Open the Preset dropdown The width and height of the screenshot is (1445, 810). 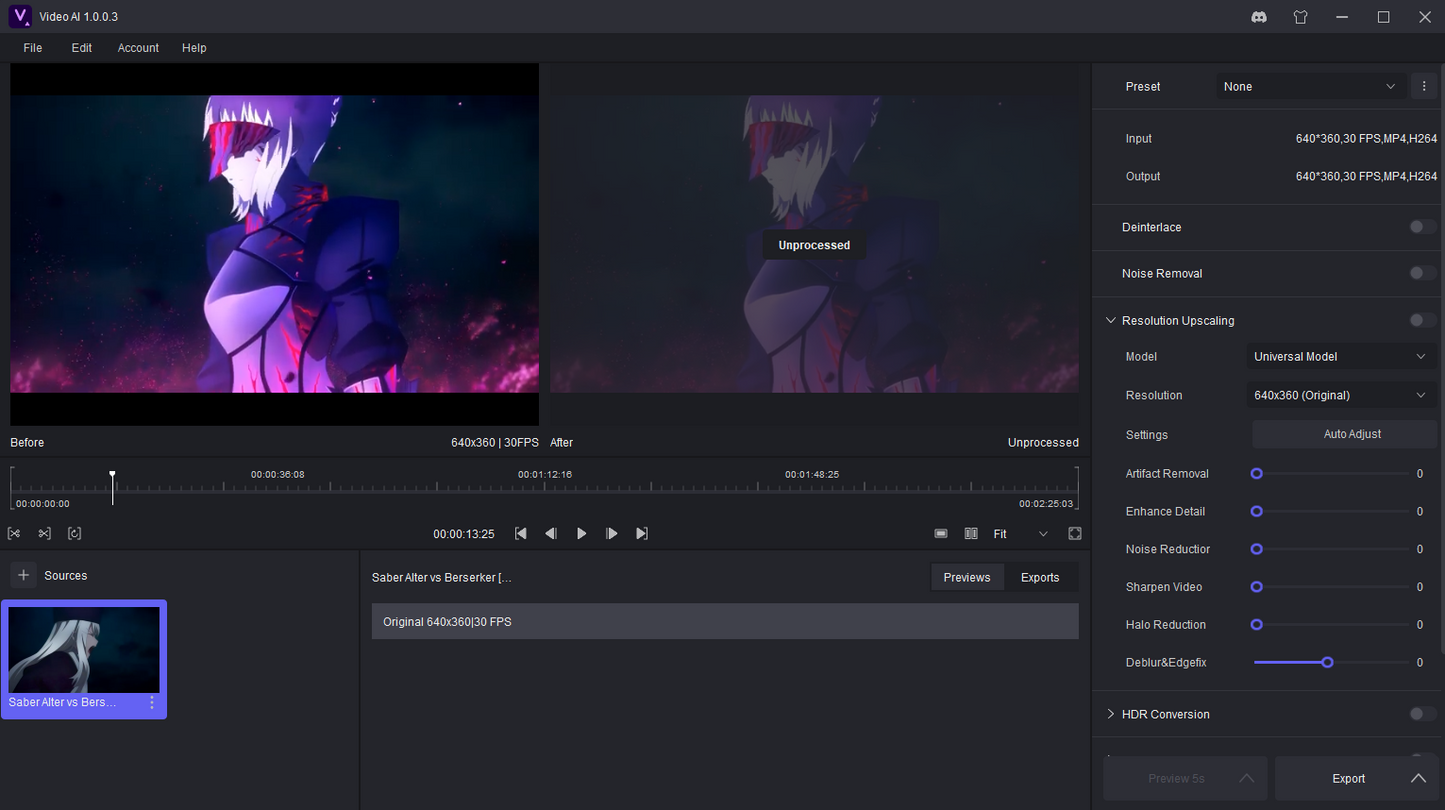pyautogui.click(x=1309, y=87)
